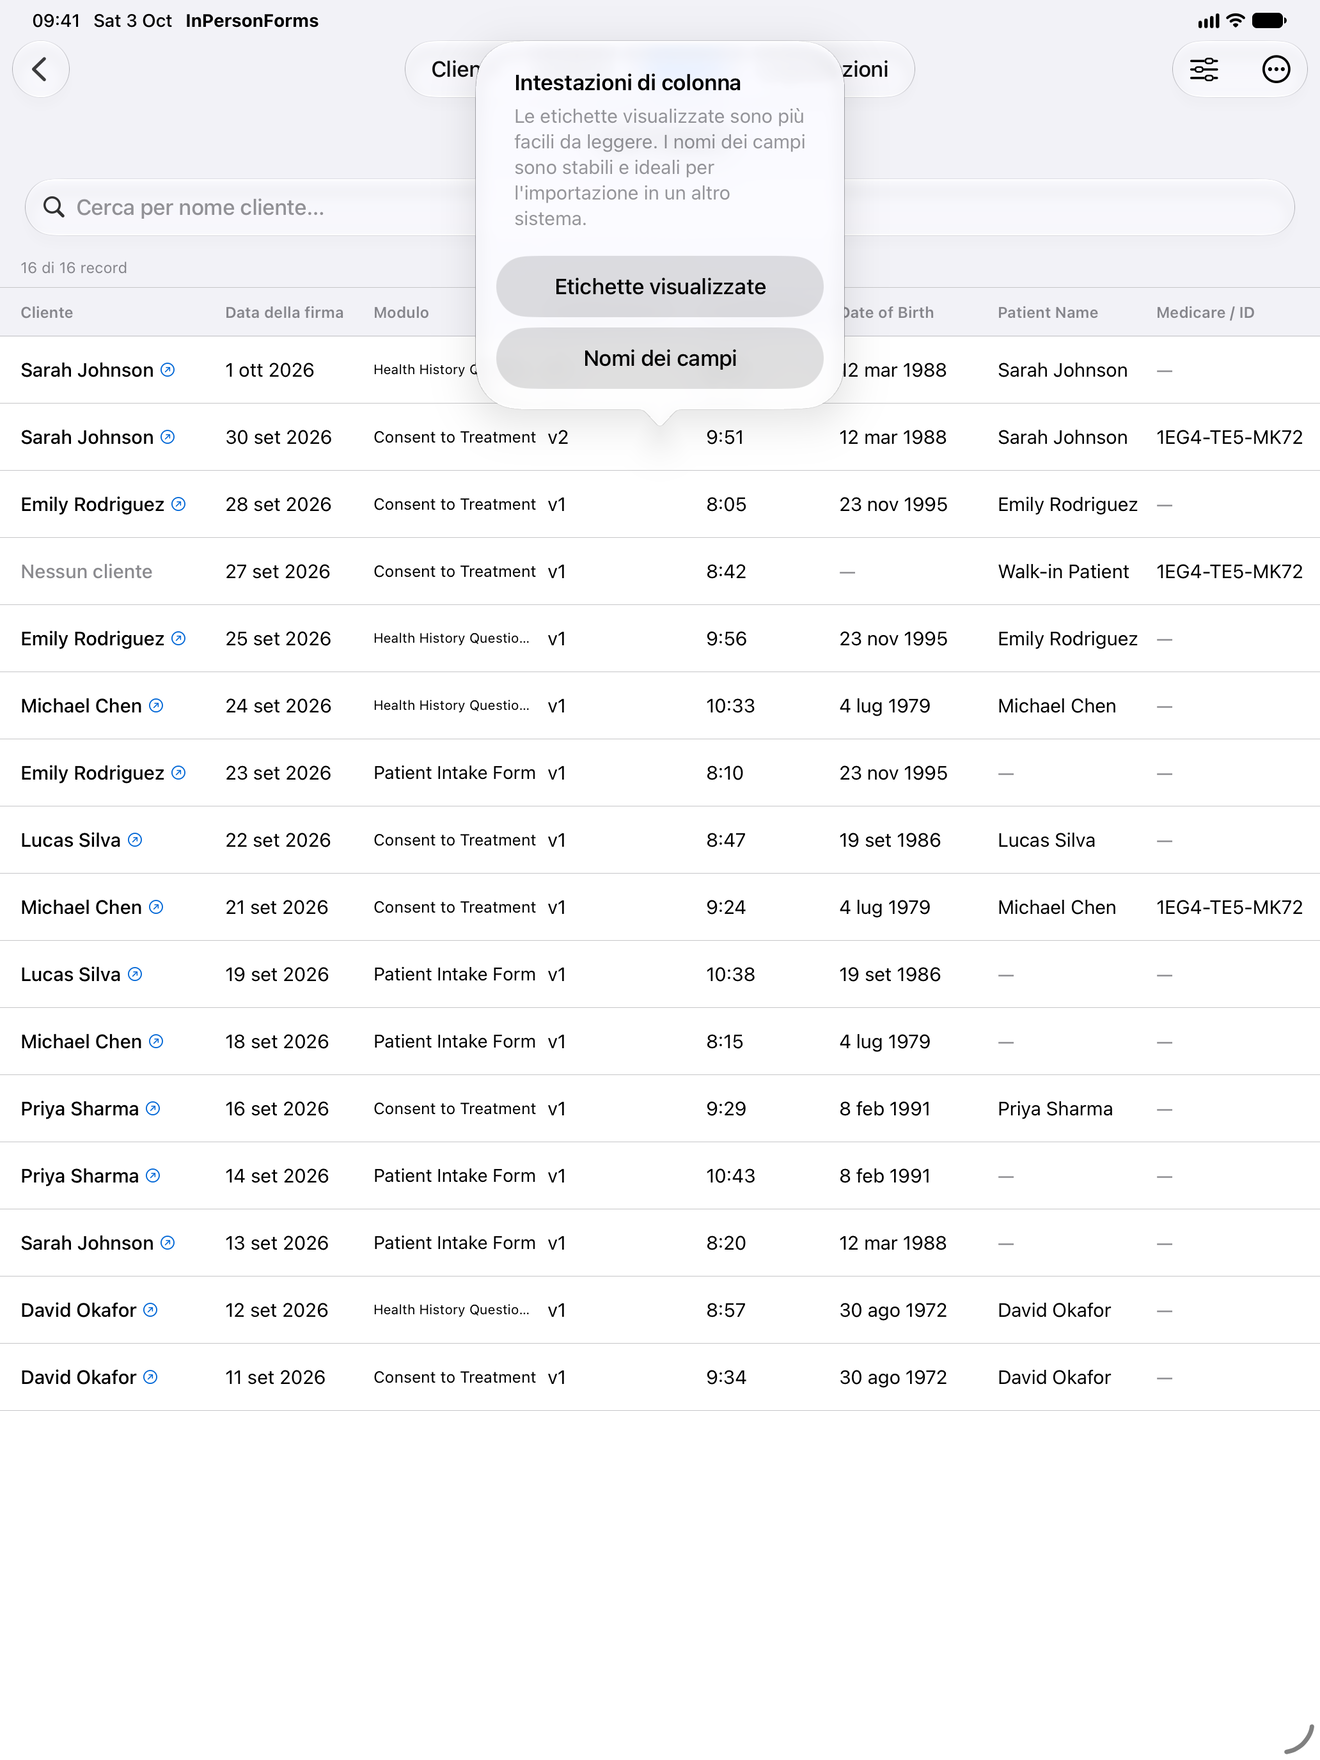Open Priya Sharma link icon, 16 set 2026 row

pyautogui.click(x=153, y=1108)
